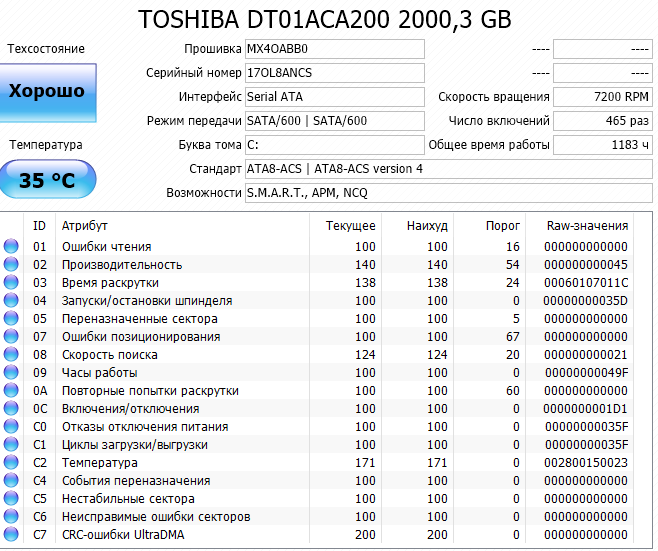The width and height of the screenshot is (658, 551).
Task: Select the Производительность attribute name
Action: tap(122, 265)
